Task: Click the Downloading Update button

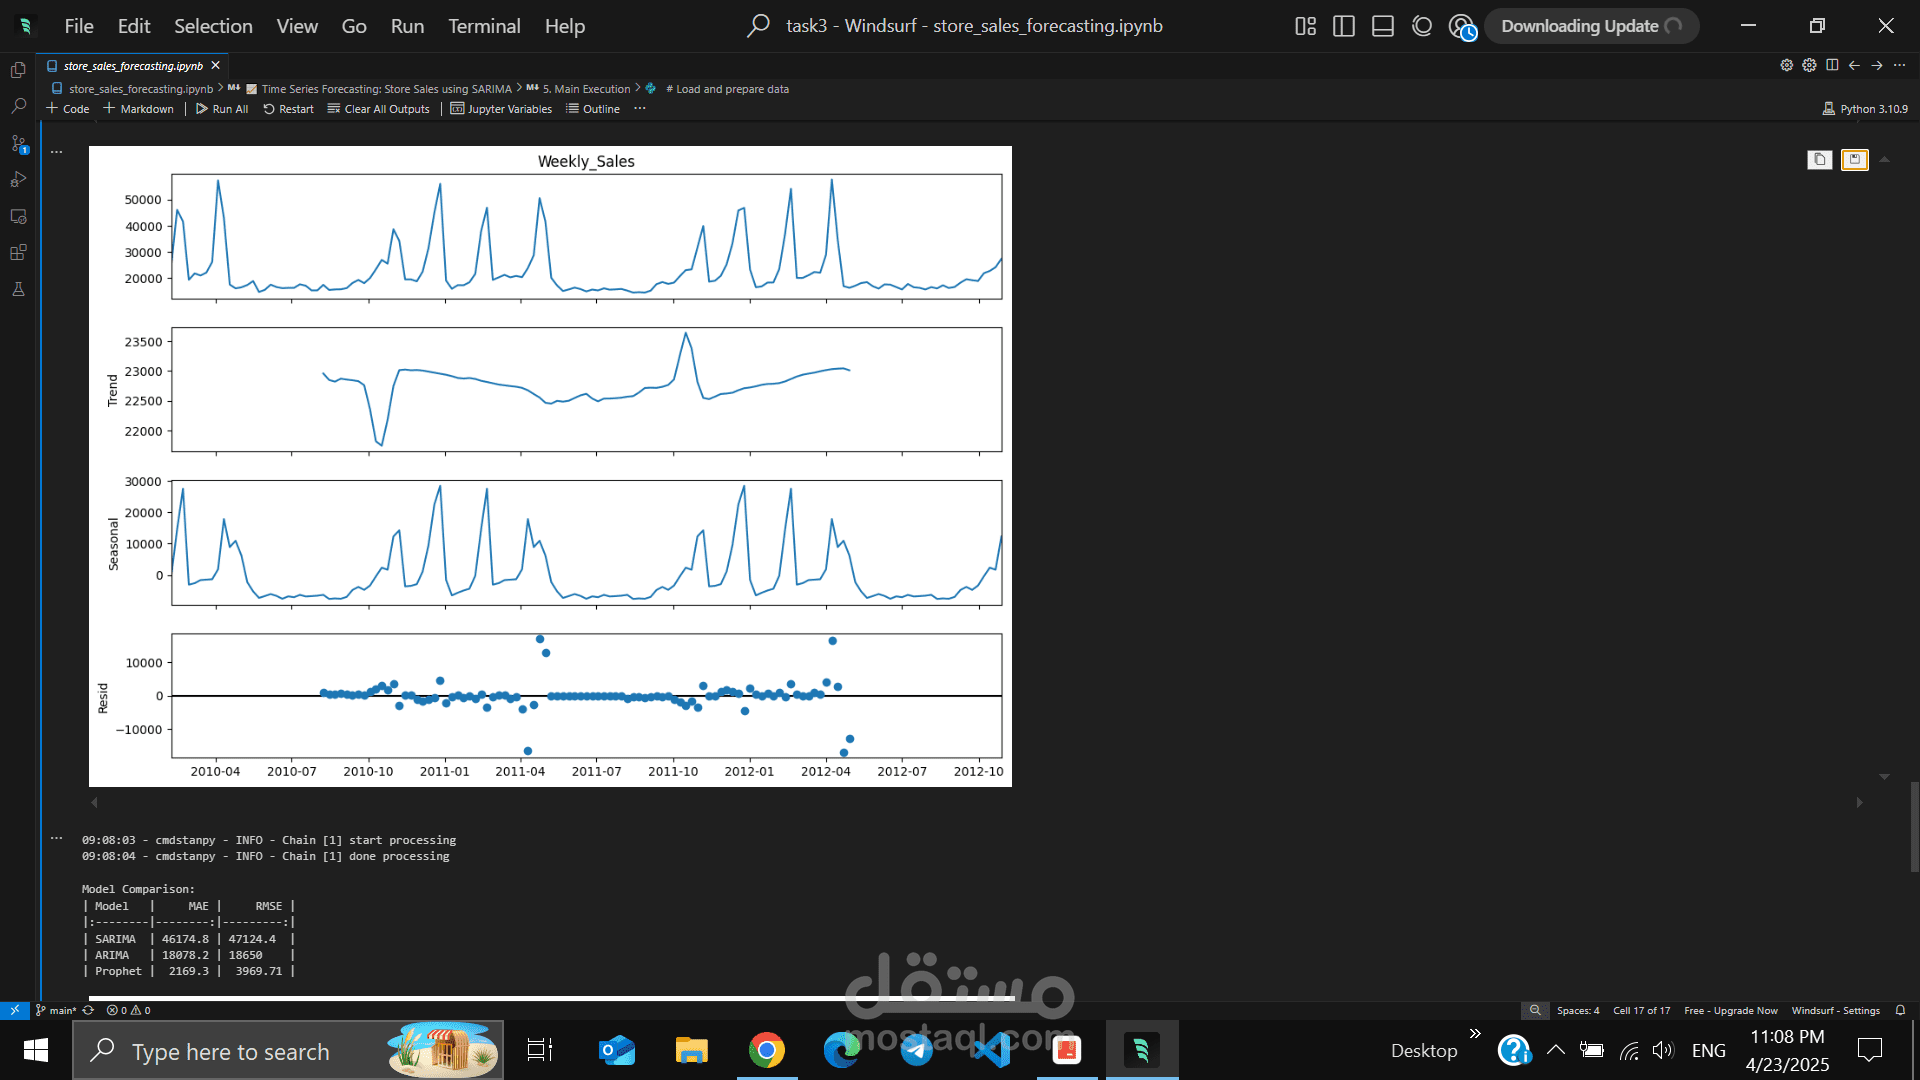Action: pos(1591,26)
